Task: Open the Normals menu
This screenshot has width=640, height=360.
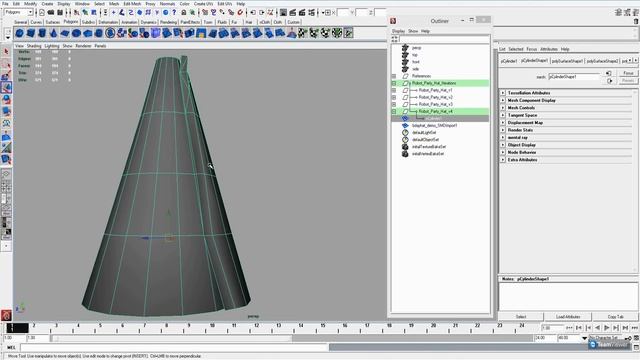Action: tap(167, 4)
